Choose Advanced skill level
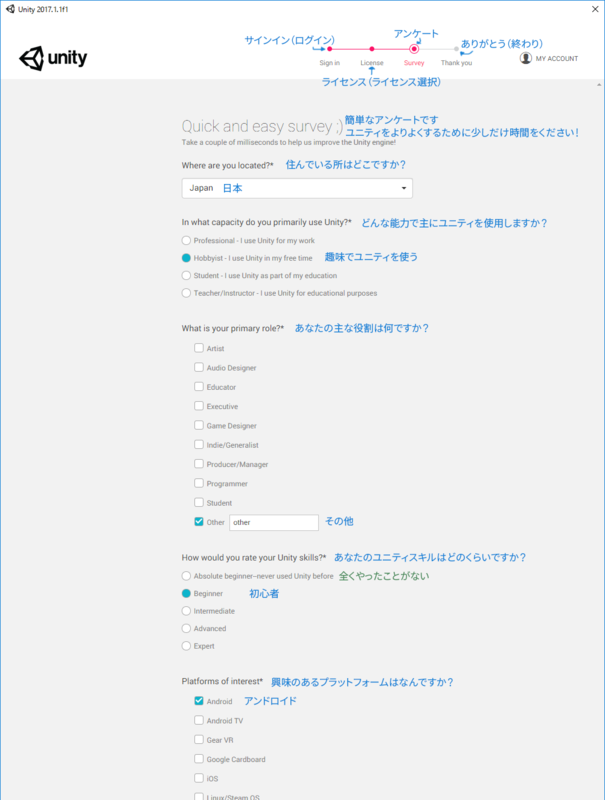This screenshot has height=800, width=605. [186, 629]
